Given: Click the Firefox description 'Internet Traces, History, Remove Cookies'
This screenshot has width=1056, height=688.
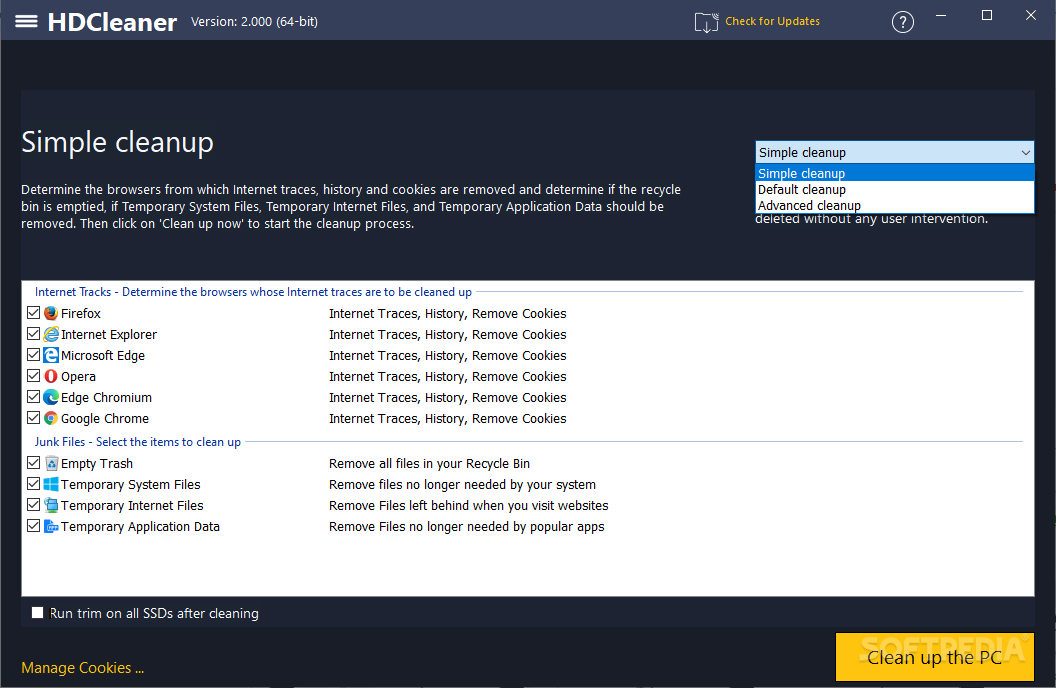Looking at the screenshot, I should coord(447,314).
